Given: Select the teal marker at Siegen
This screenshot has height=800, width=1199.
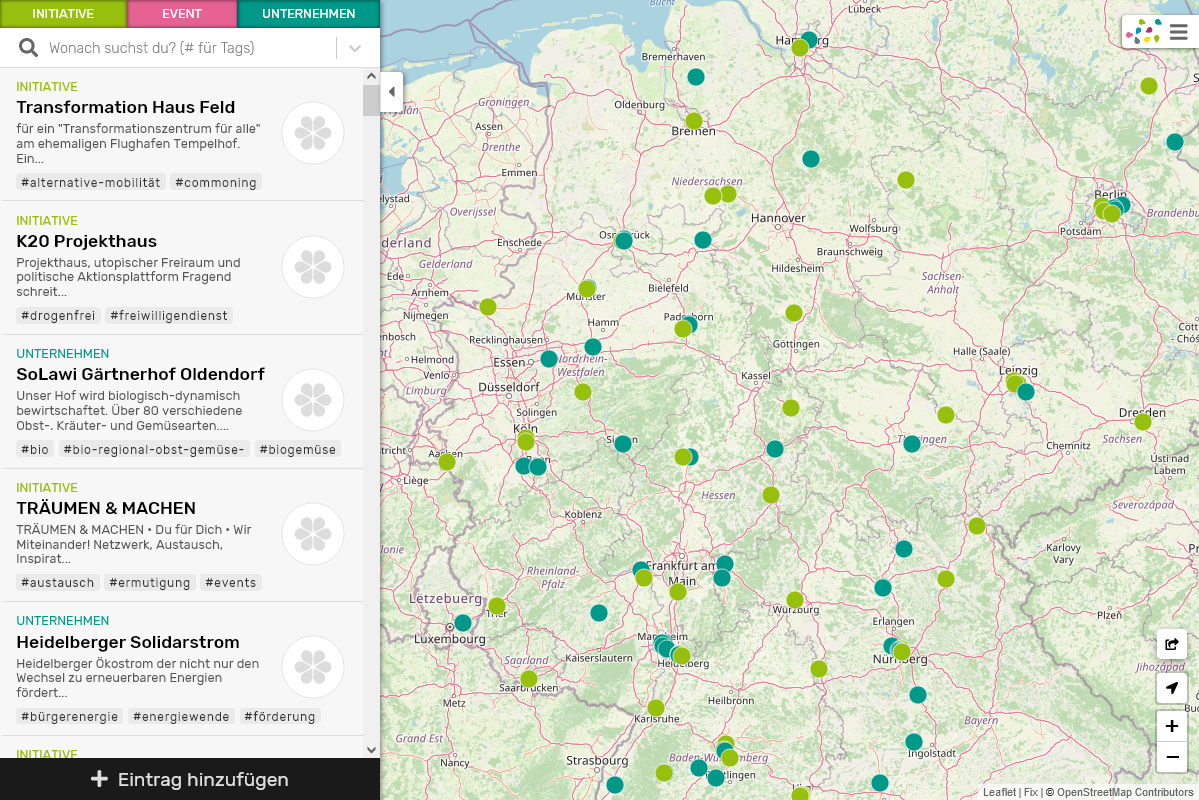Looking at the screenshot, I should (623, 444).
